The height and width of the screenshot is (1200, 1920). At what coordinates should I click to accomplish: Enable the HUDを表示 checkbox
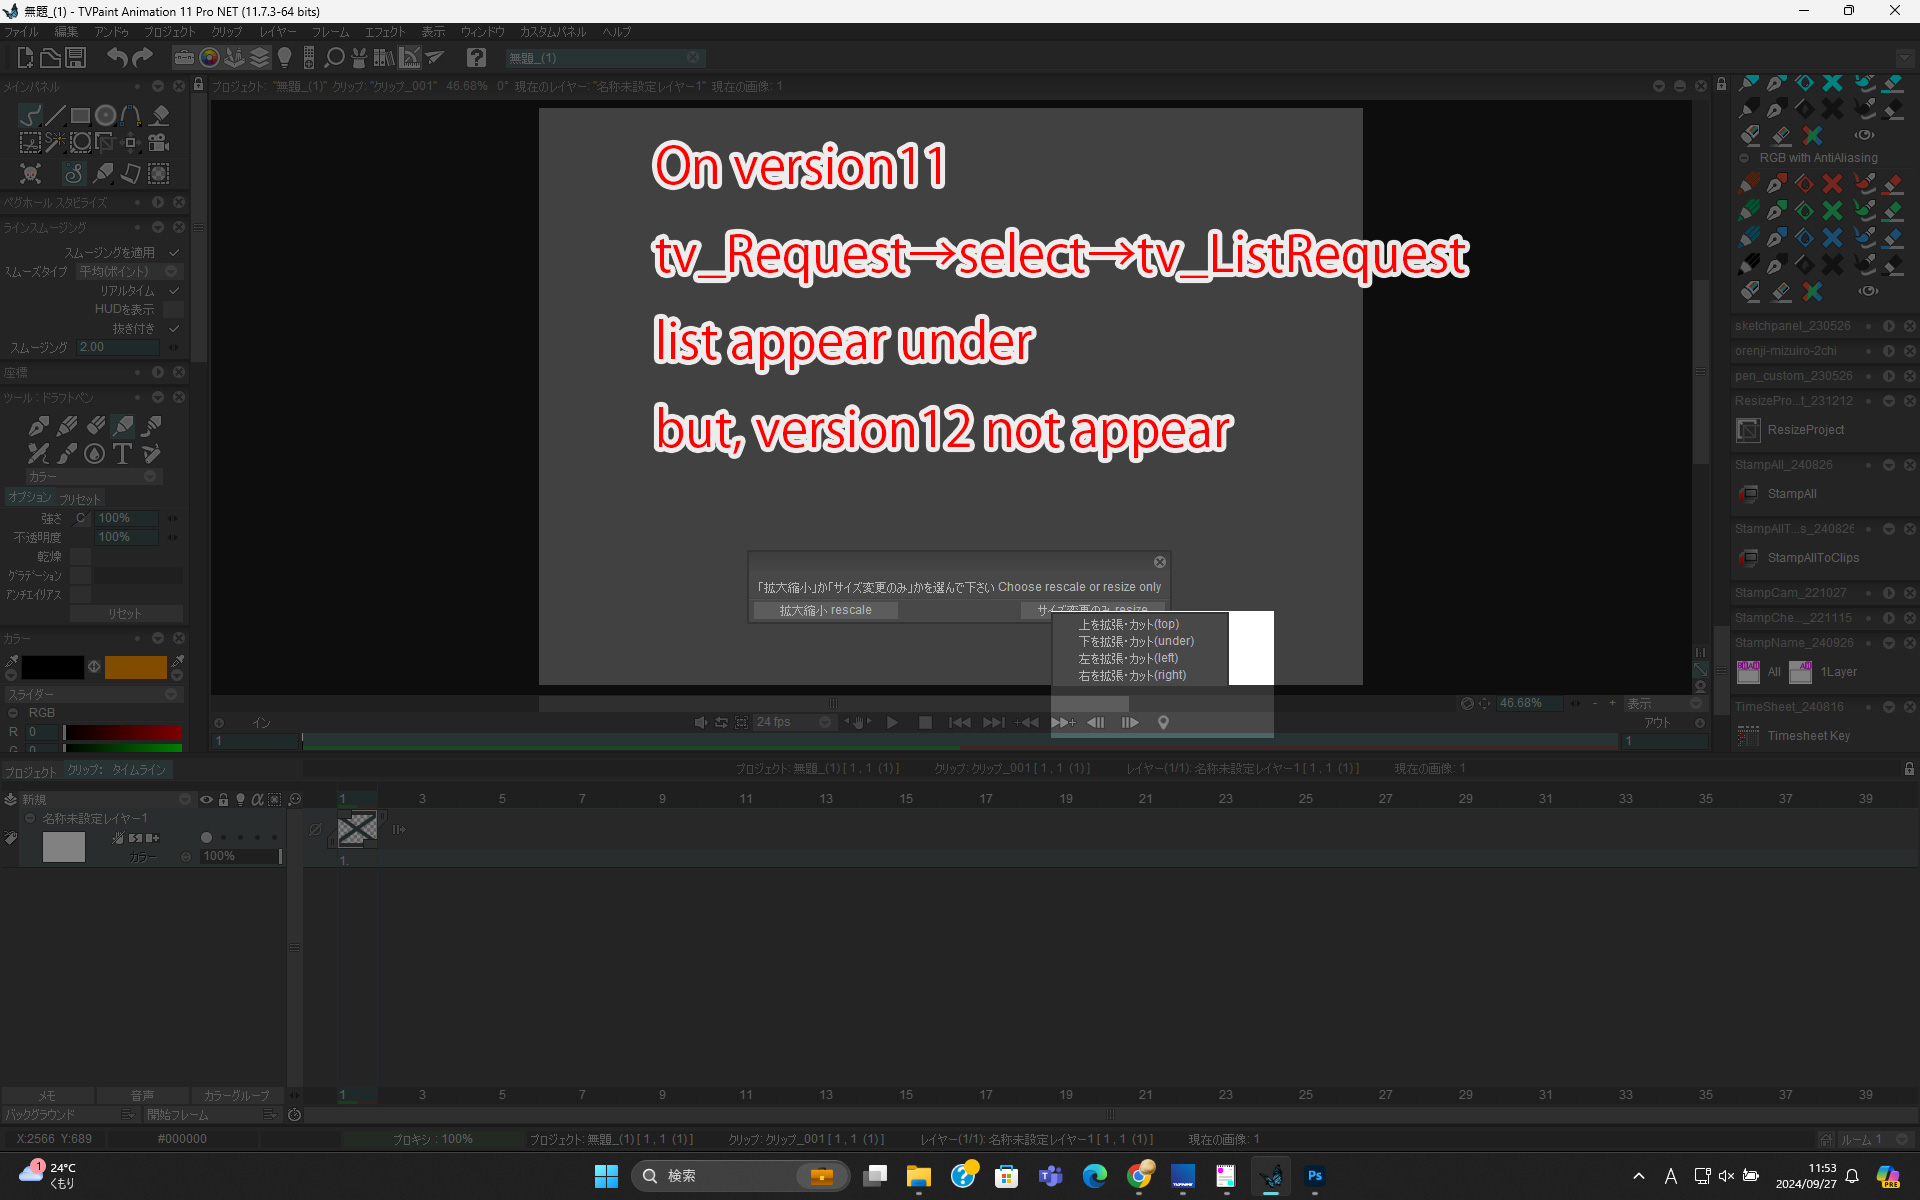click(174, 310)
